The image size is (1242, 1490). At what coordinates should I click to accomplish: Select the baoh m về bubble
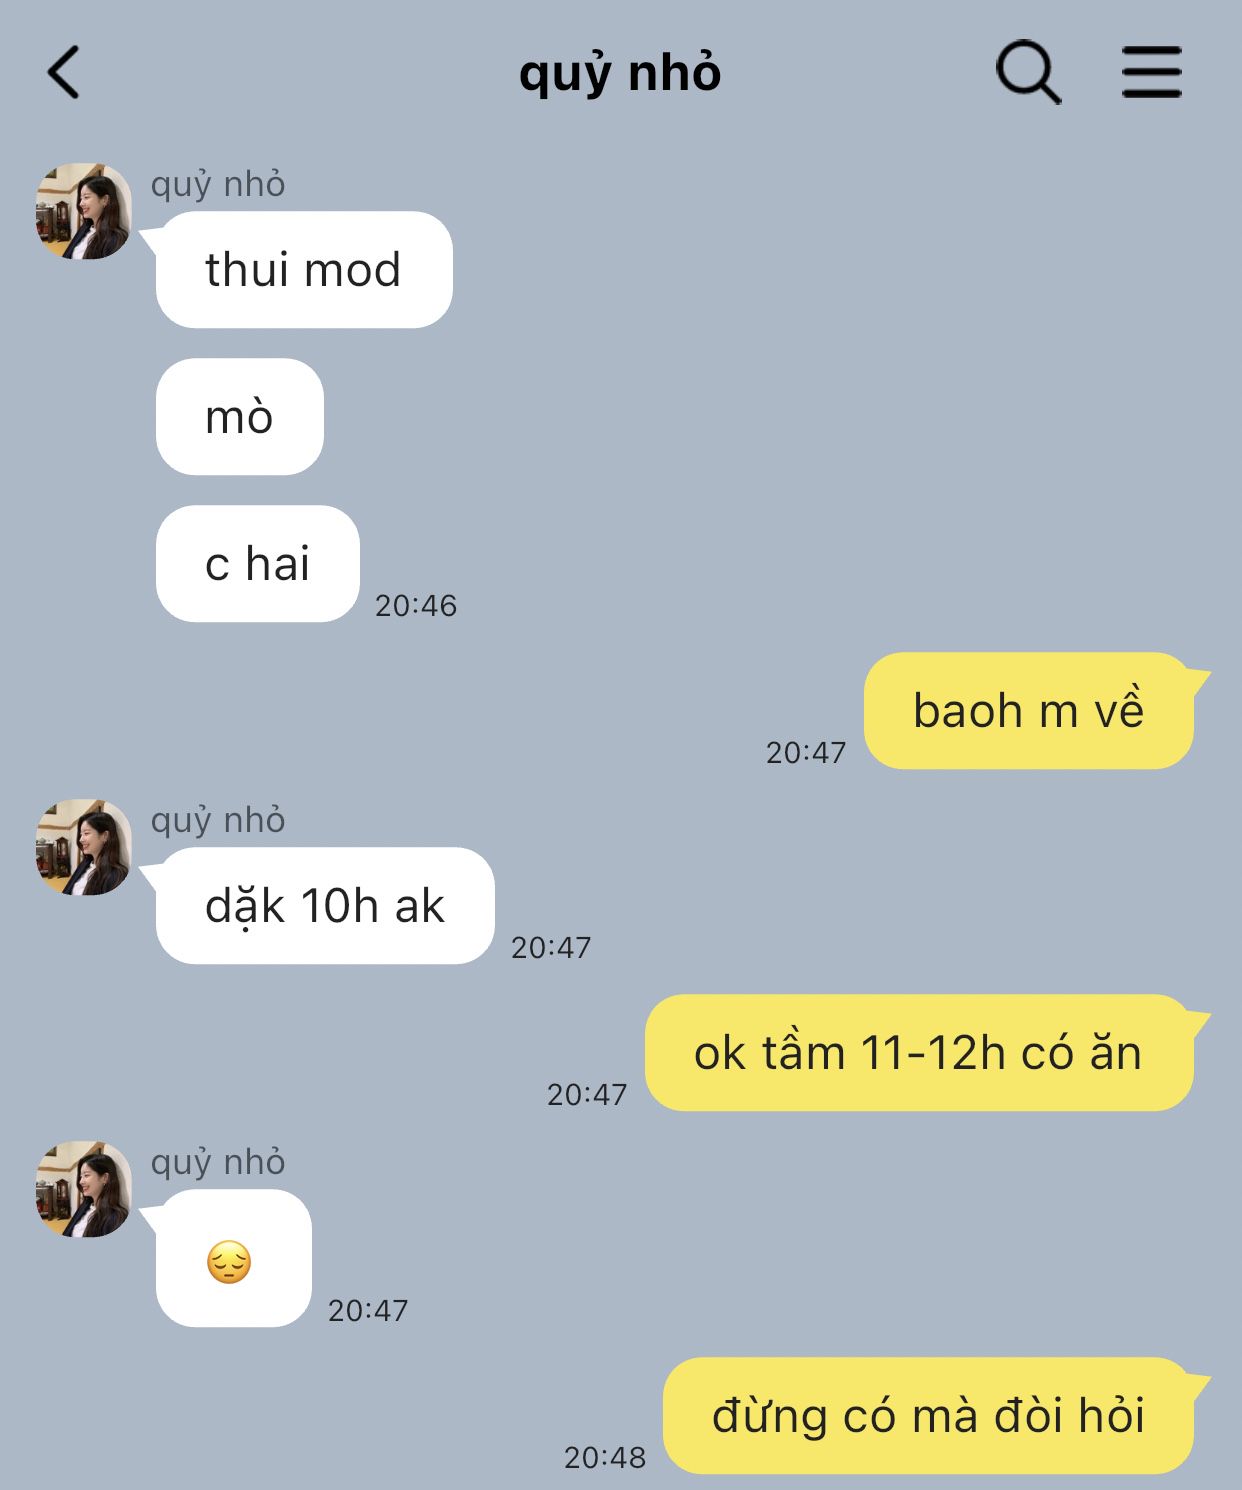click(x=1029, y=711)
